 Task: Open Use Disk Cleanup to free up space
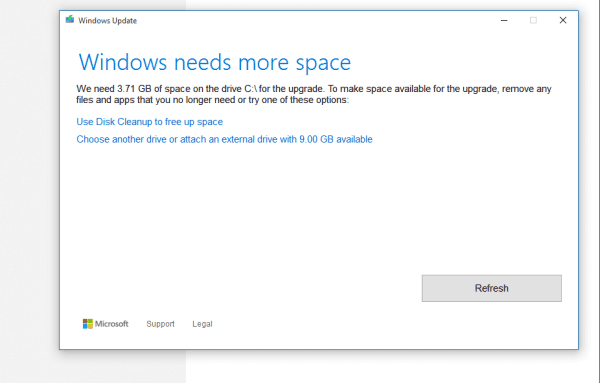pyautogui.click(x=150, y=122)
